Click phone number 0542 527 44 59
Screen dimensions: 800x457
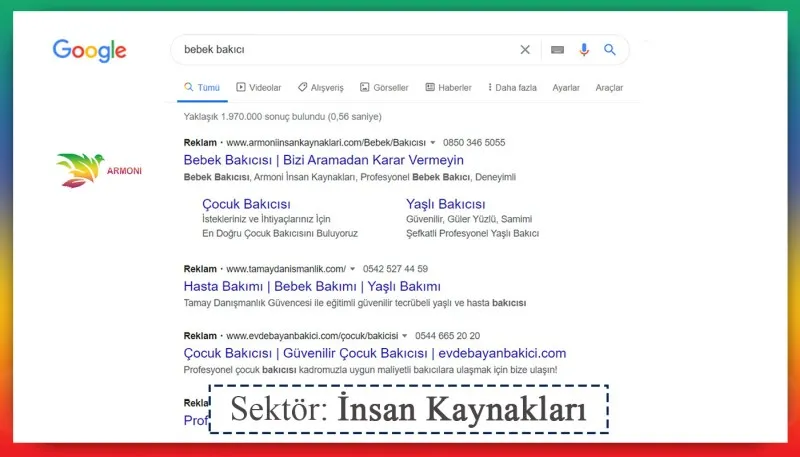[395, 269]
